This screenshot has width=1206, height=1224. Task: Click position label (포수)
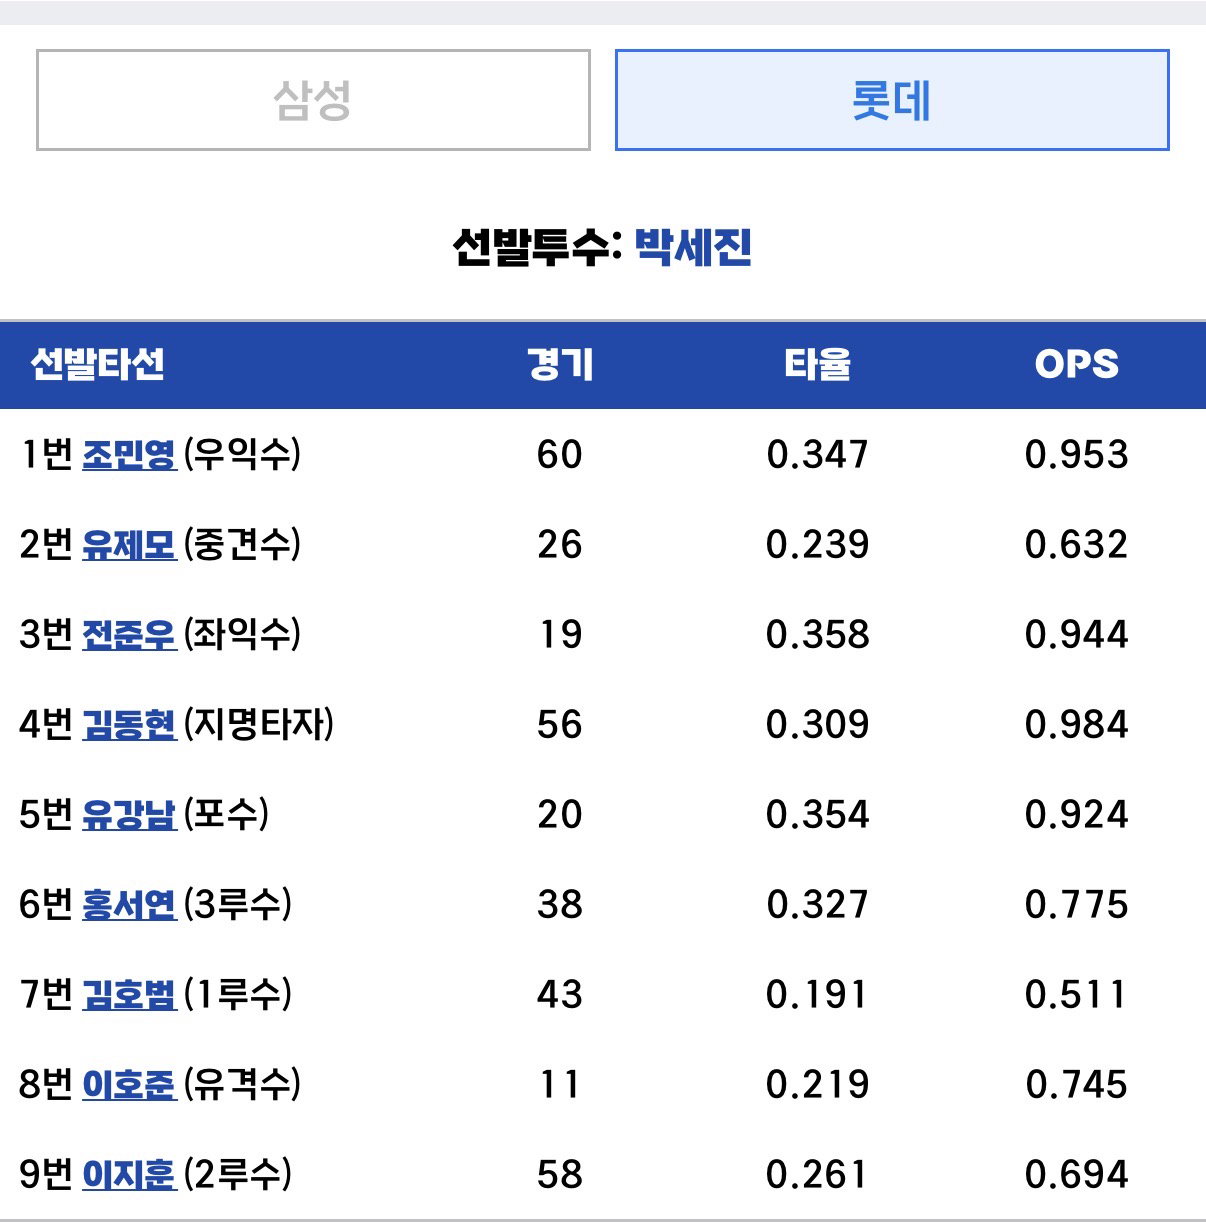[x=227, y=815]
